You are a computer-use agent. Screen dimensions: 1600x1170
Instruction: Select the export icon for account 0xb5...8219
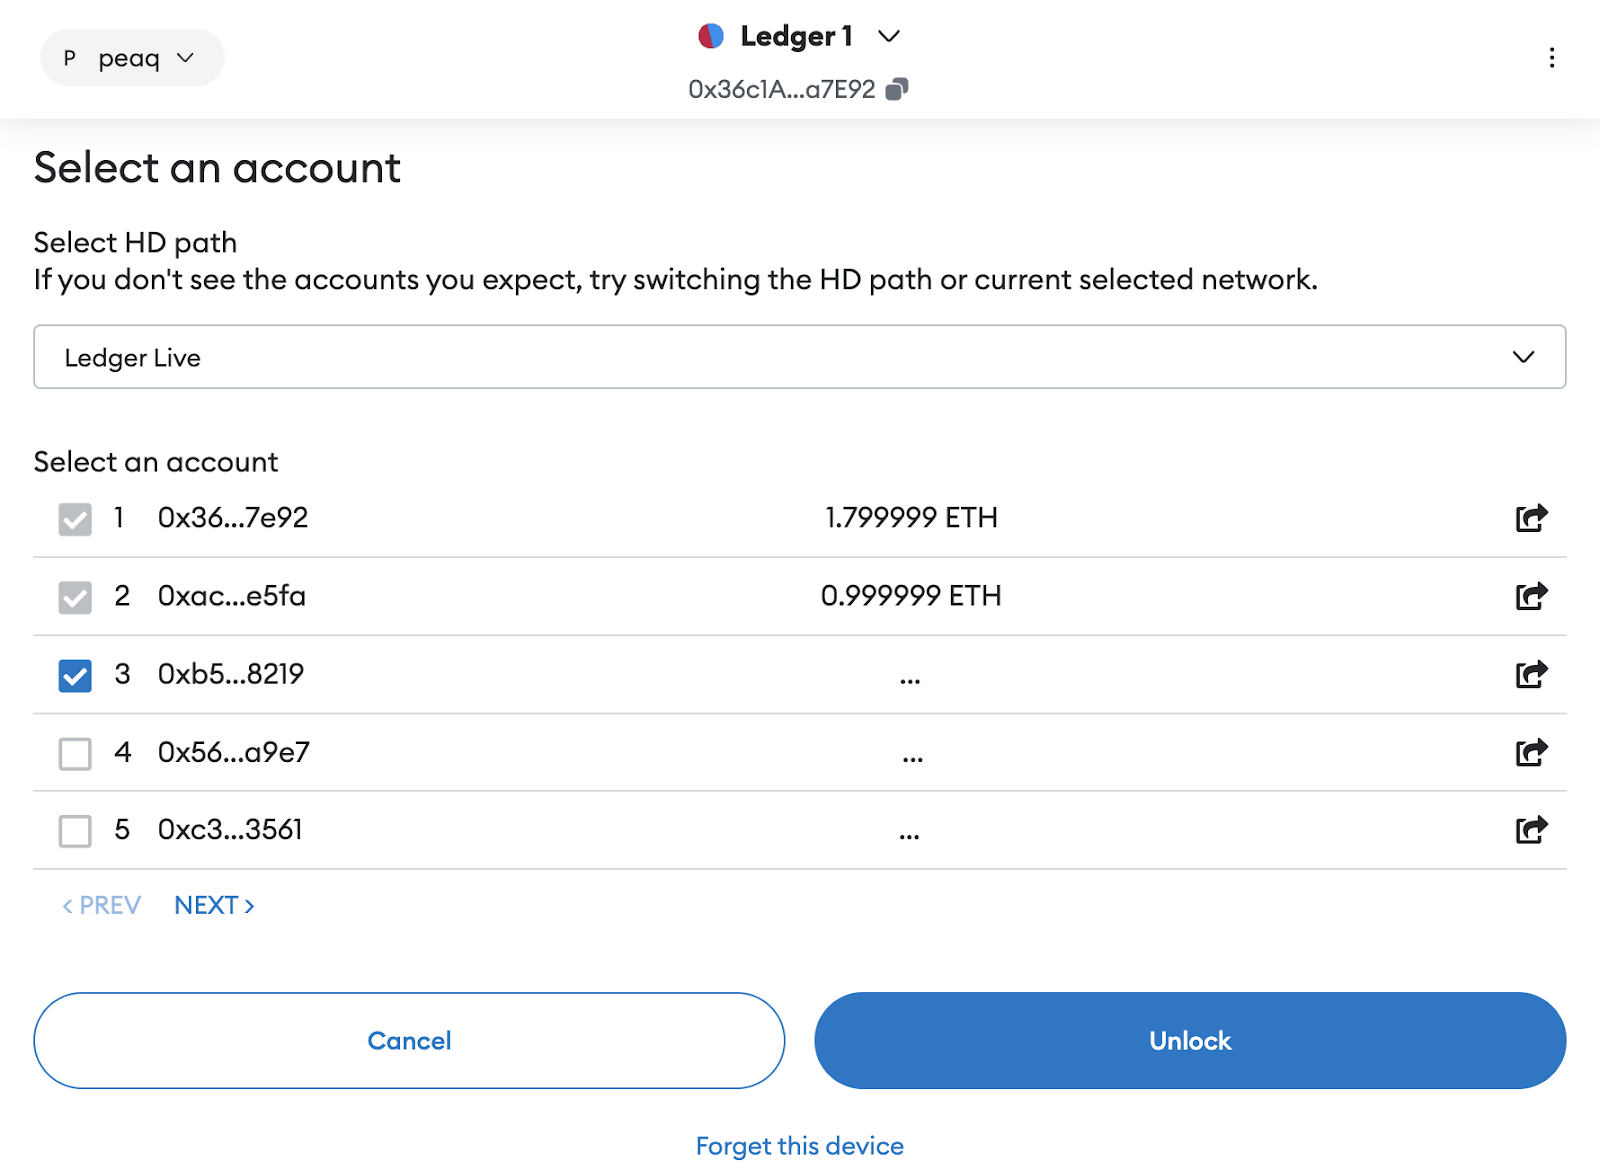click(1531, 674)
